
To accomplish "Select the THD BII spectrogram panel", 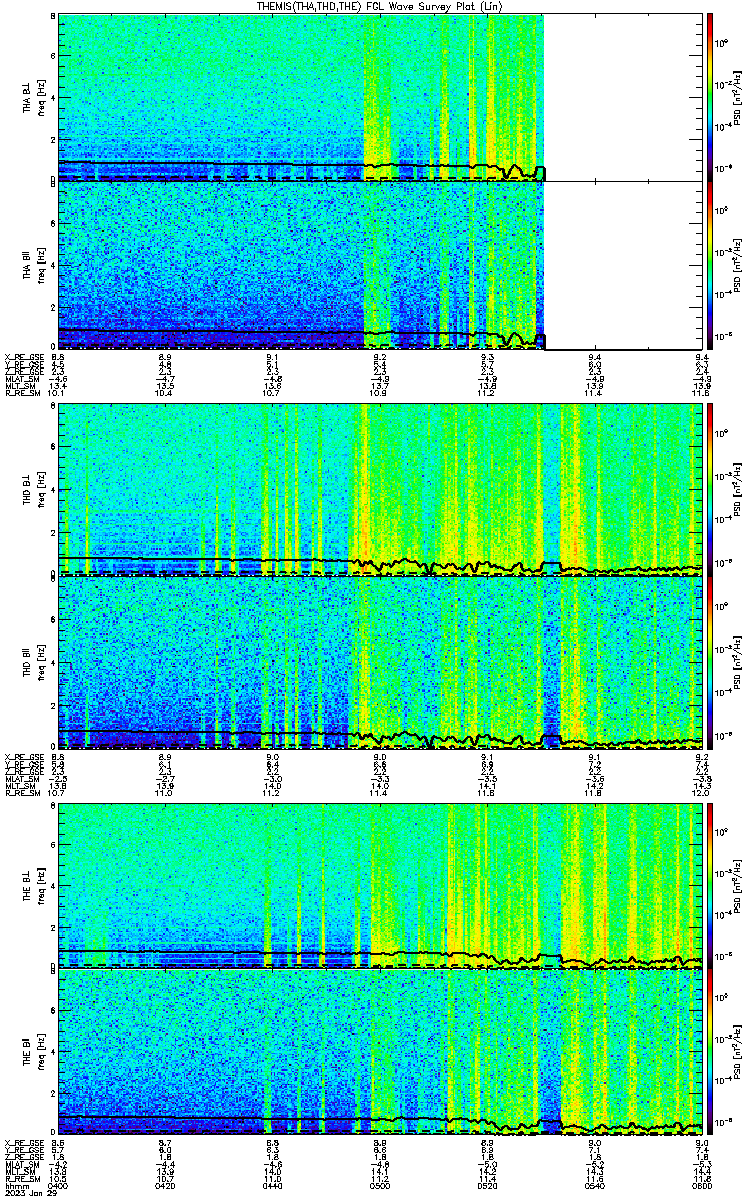I will 381,662.
